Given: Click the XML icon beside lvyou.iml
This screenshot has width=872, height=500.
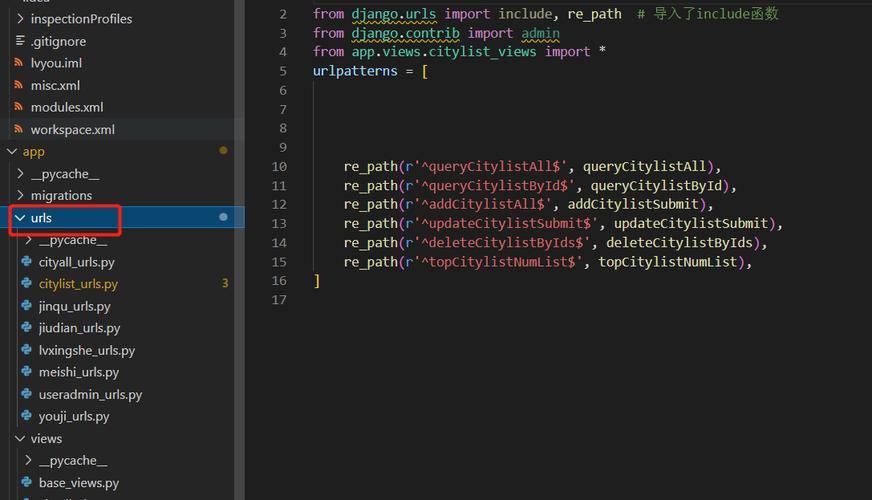Looking at the screenshot, I should (x=19, y=63).
